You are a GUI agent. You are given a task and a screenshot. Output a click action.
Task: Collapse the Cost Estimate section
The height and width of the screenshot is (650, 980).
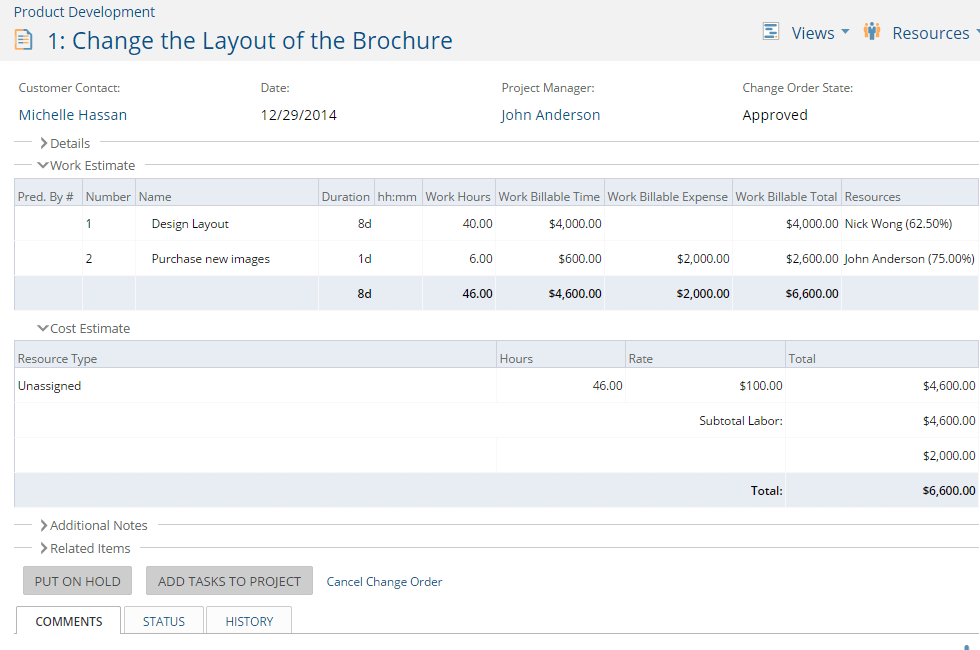(84, 328)
